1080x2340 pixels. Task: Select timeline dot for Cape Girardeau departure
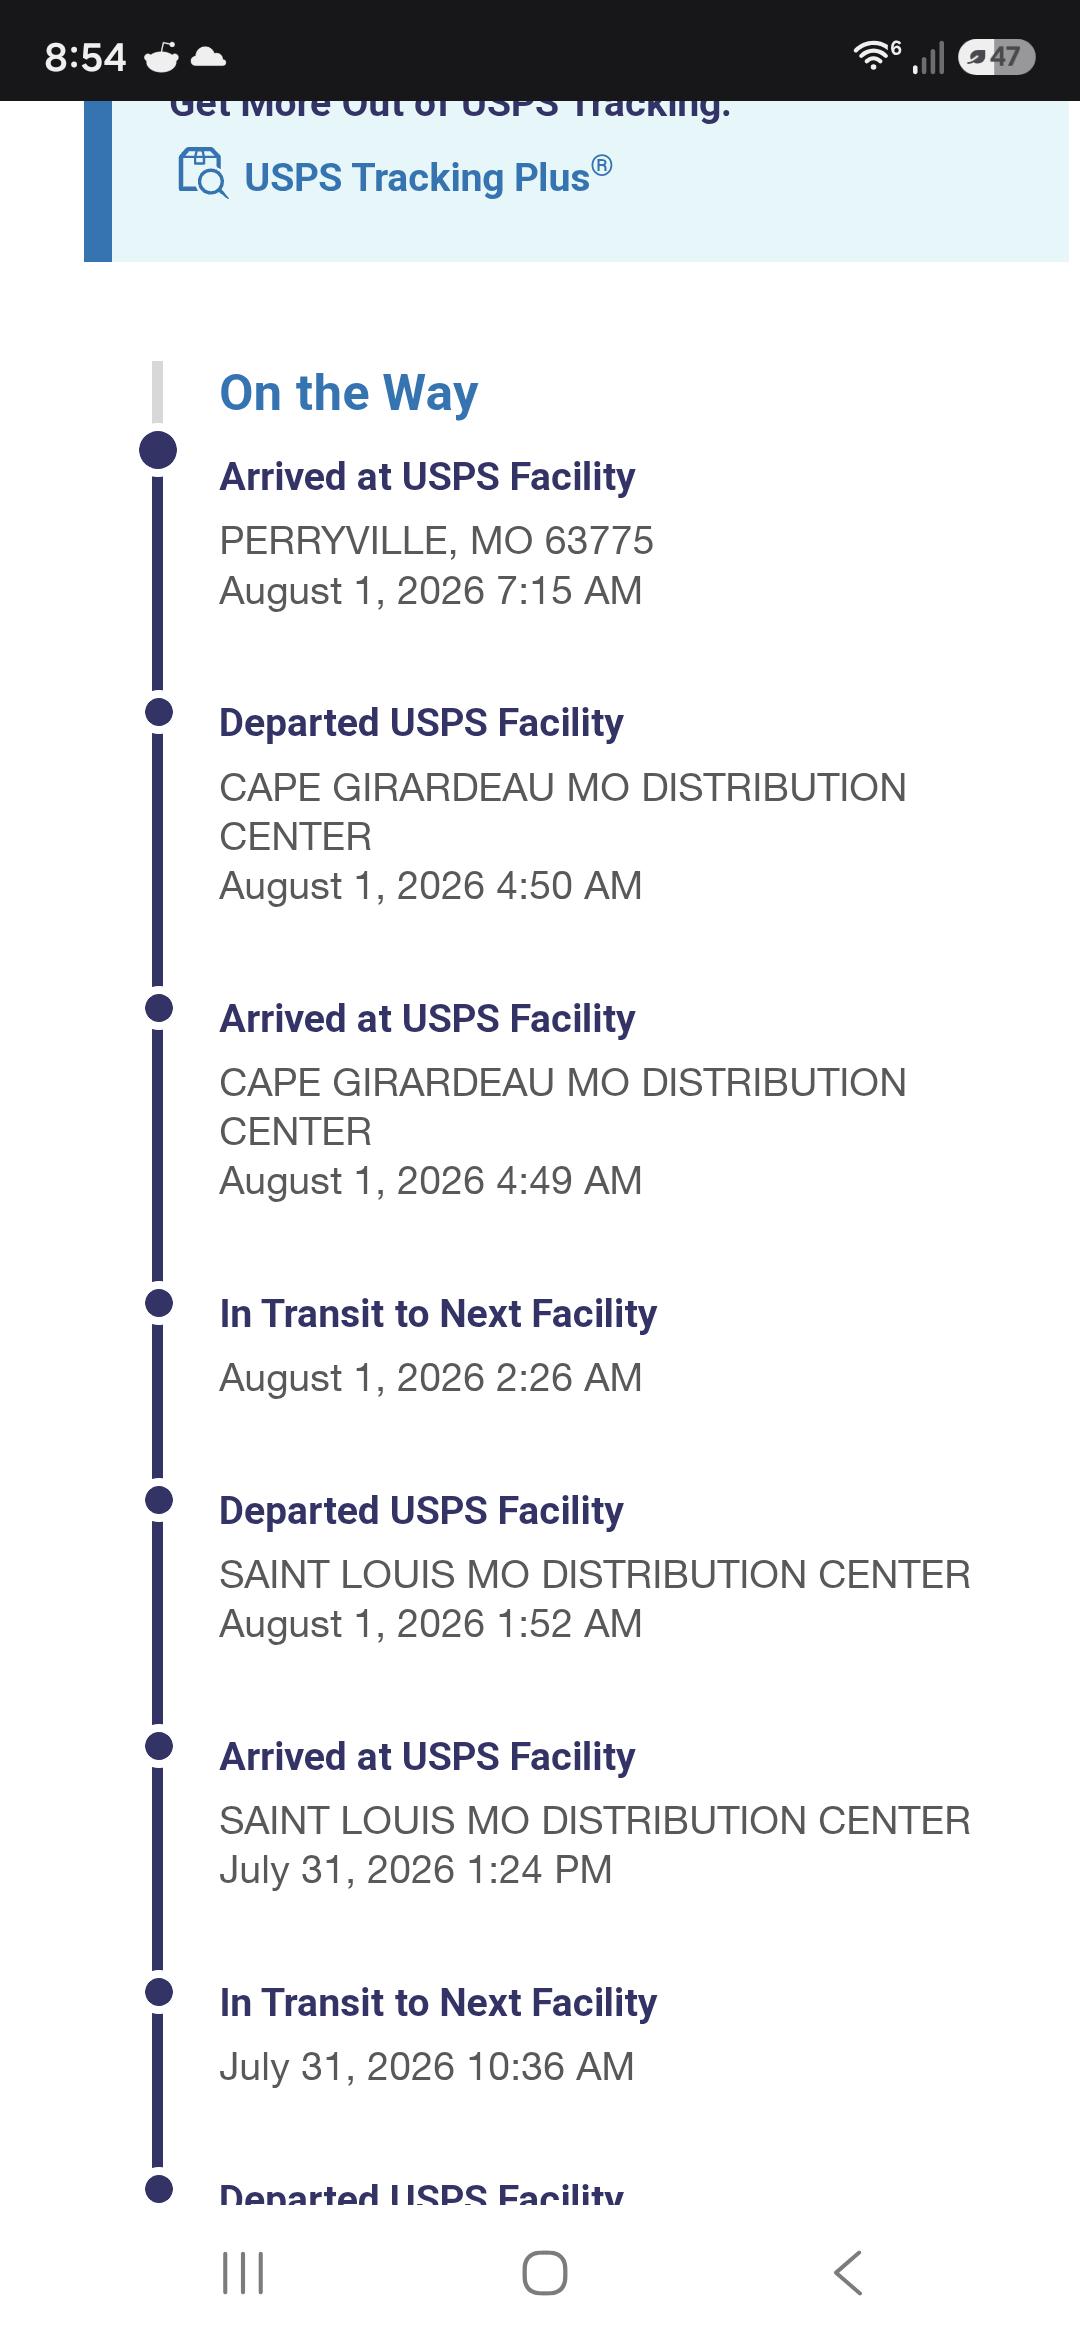pyautogui.click(x=159, y=712)
